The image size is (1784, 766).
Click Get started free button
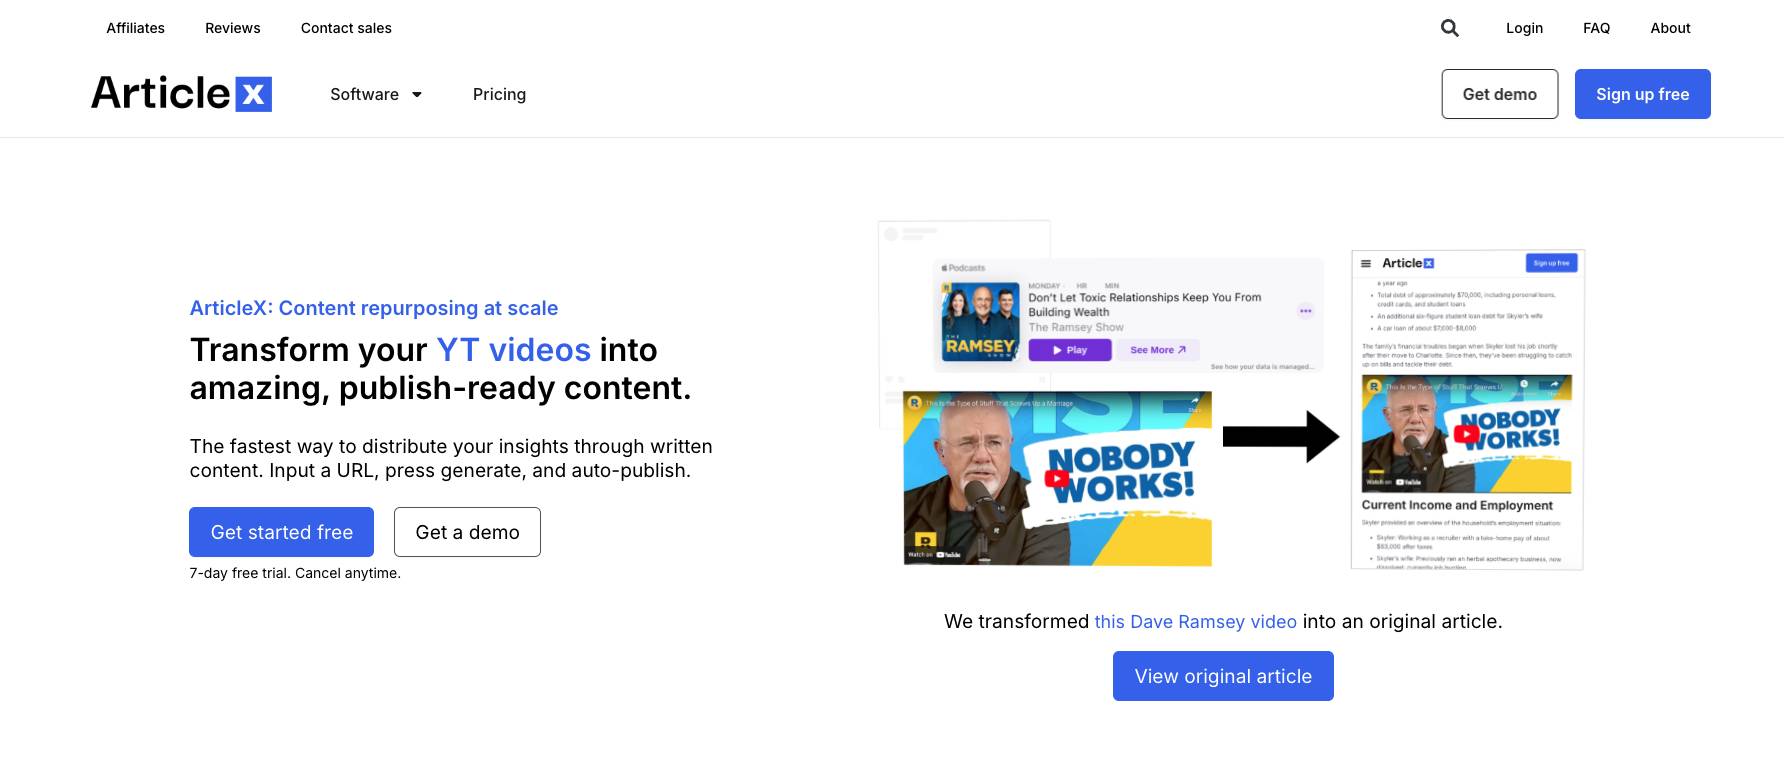point(281,532)
